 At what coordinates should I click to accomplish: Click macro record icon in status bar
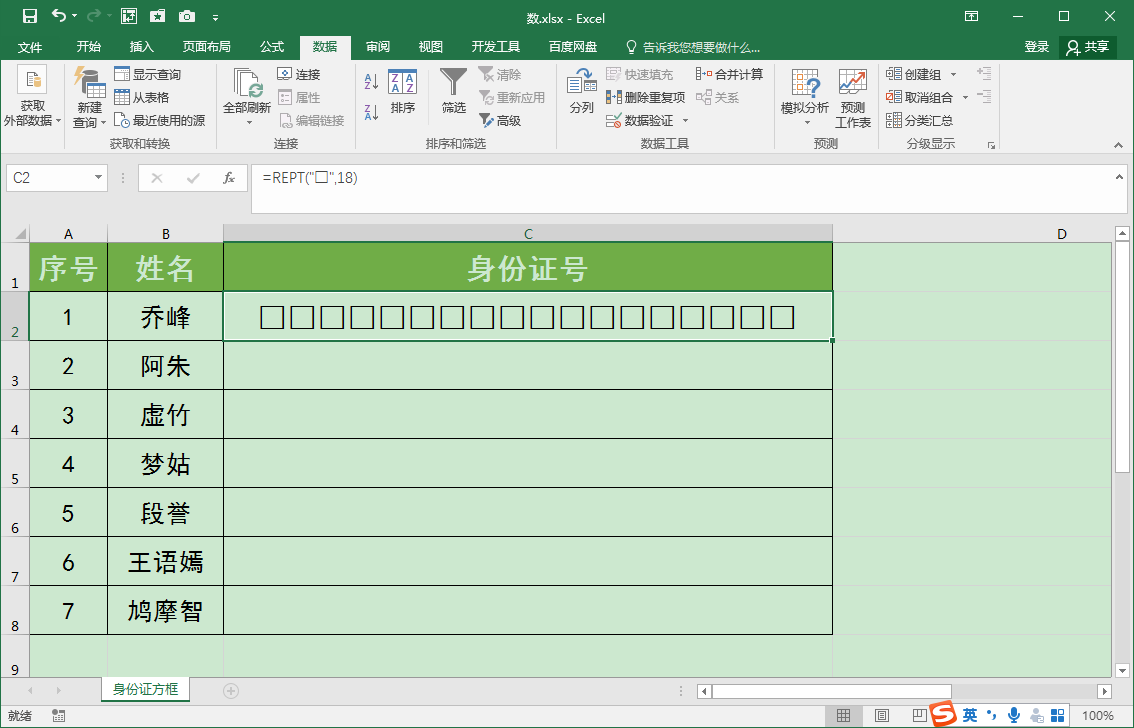(x=59, y=716)
